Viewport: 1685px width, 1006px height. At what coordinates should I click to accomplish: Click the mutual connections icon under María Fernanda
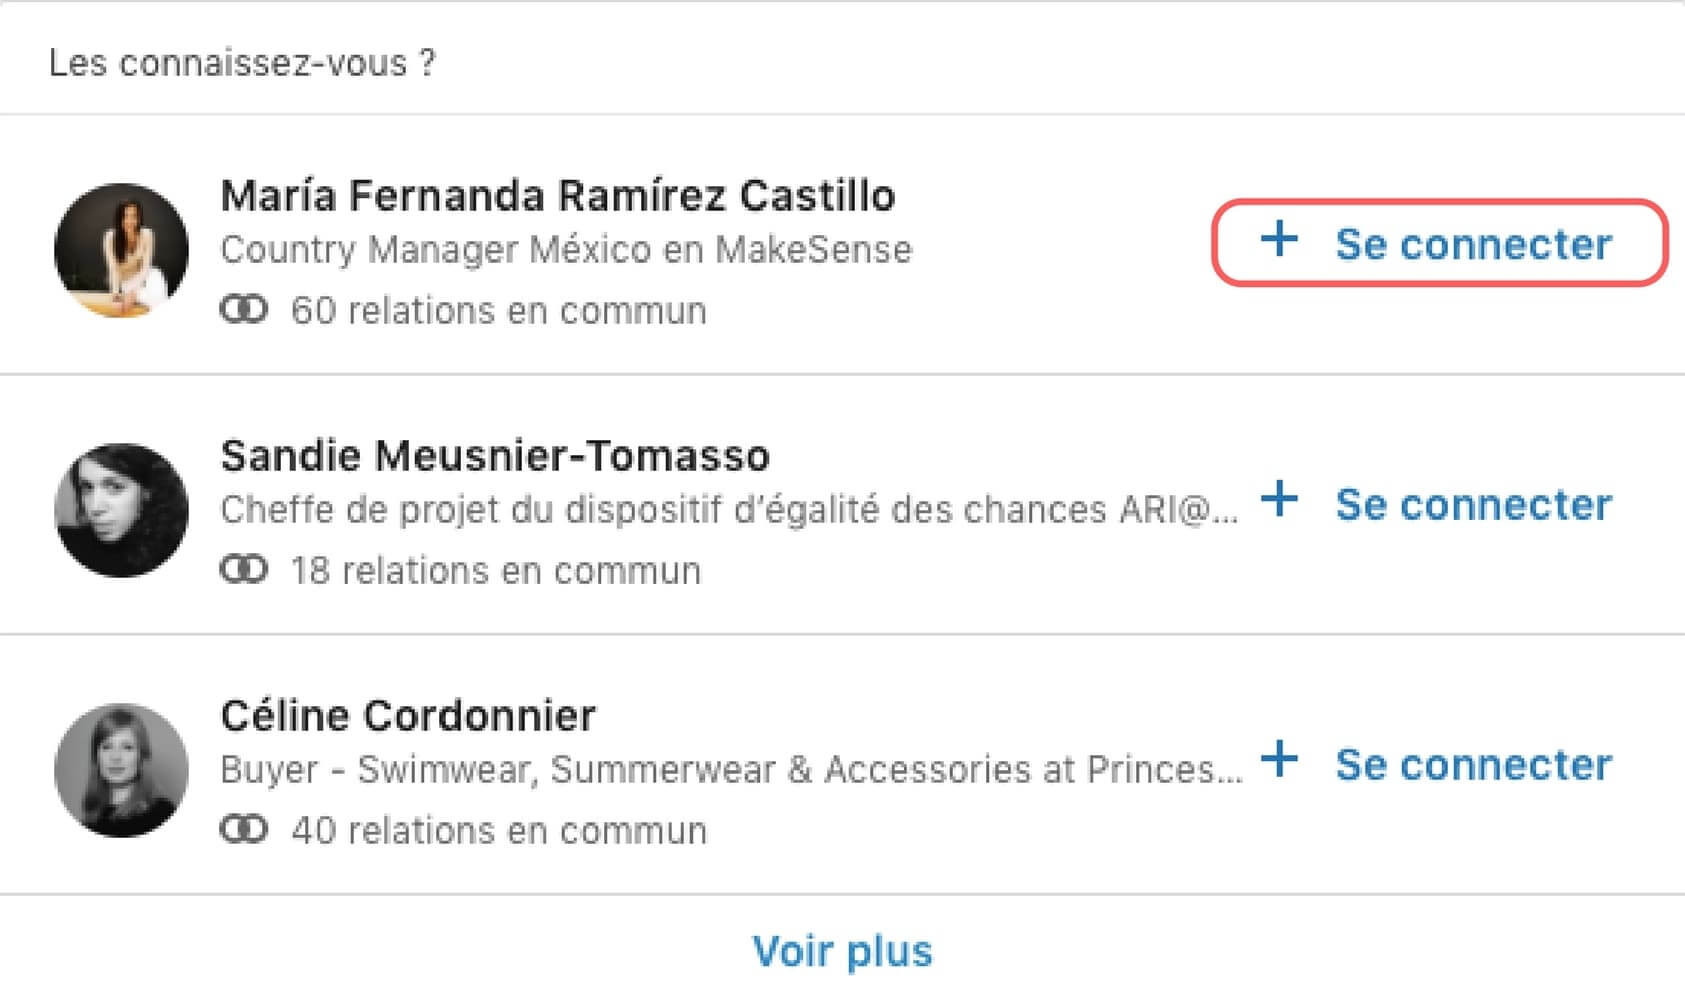(243, 311)
